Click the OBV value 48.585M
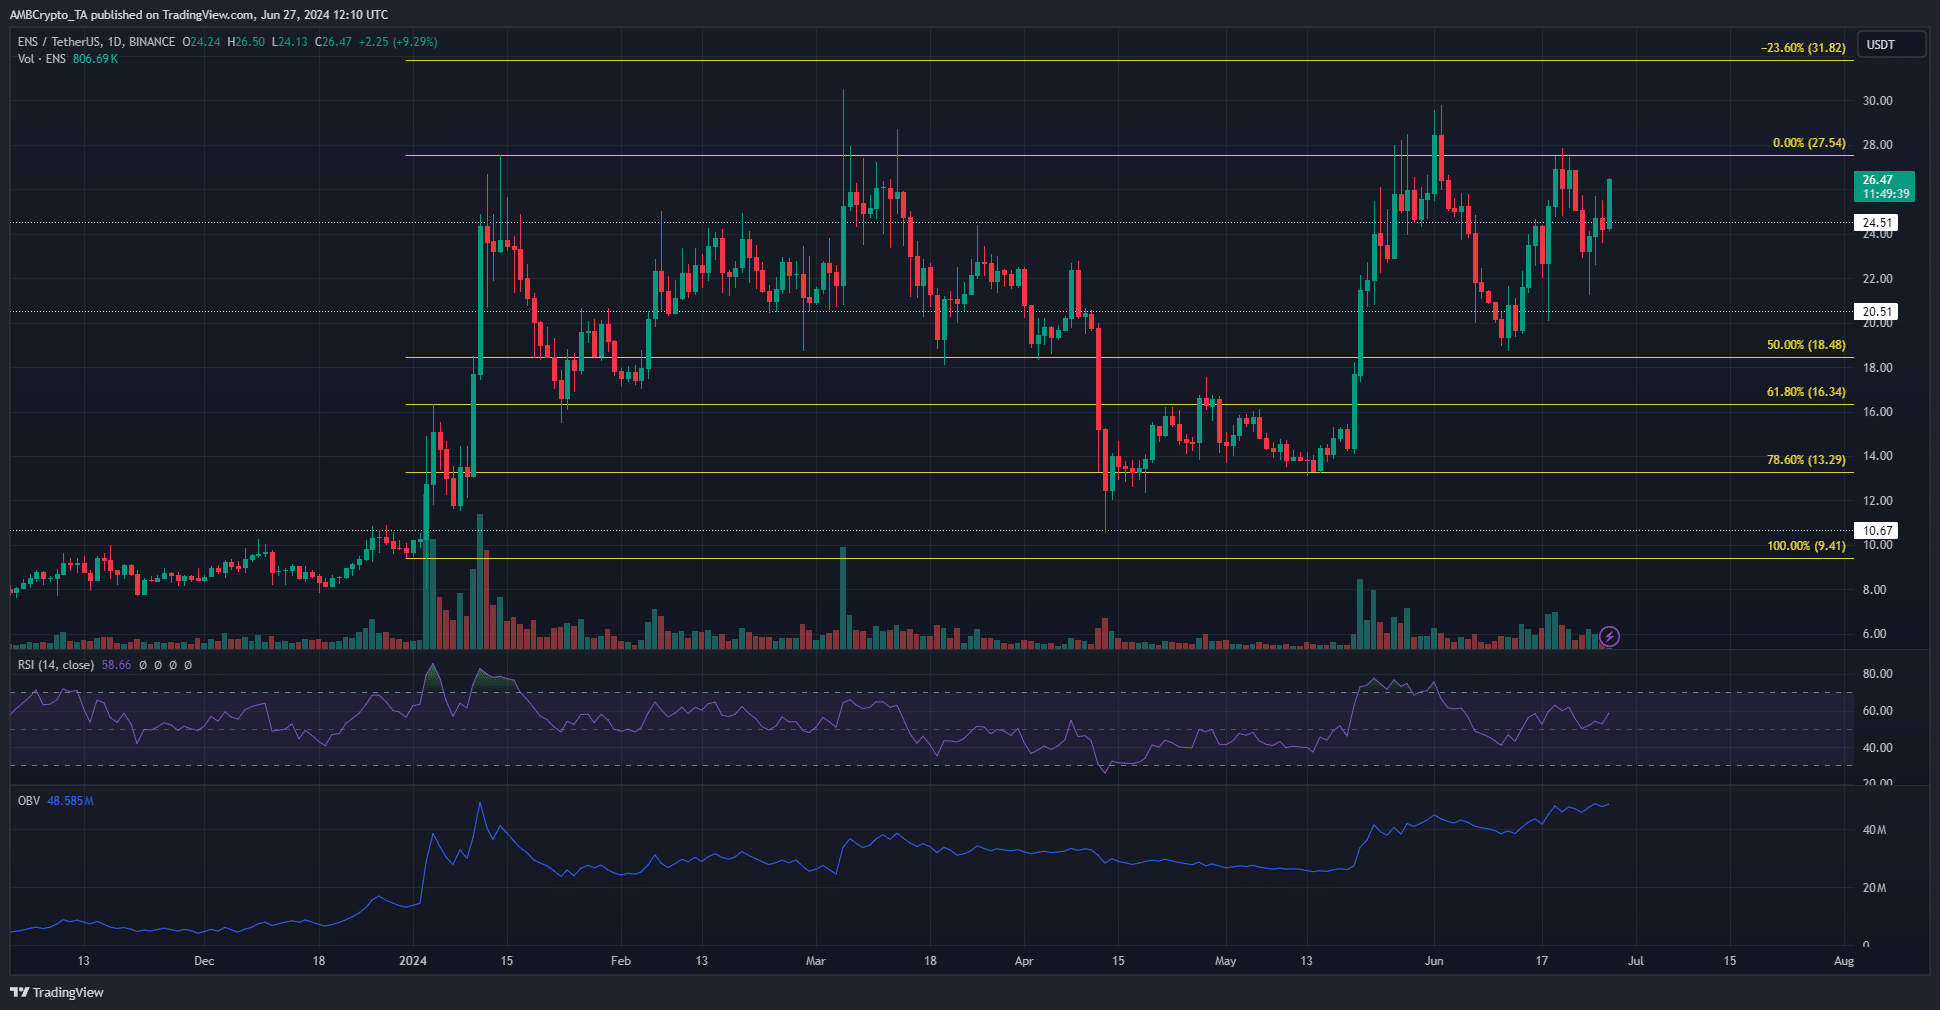 click(x=70, y=801)
